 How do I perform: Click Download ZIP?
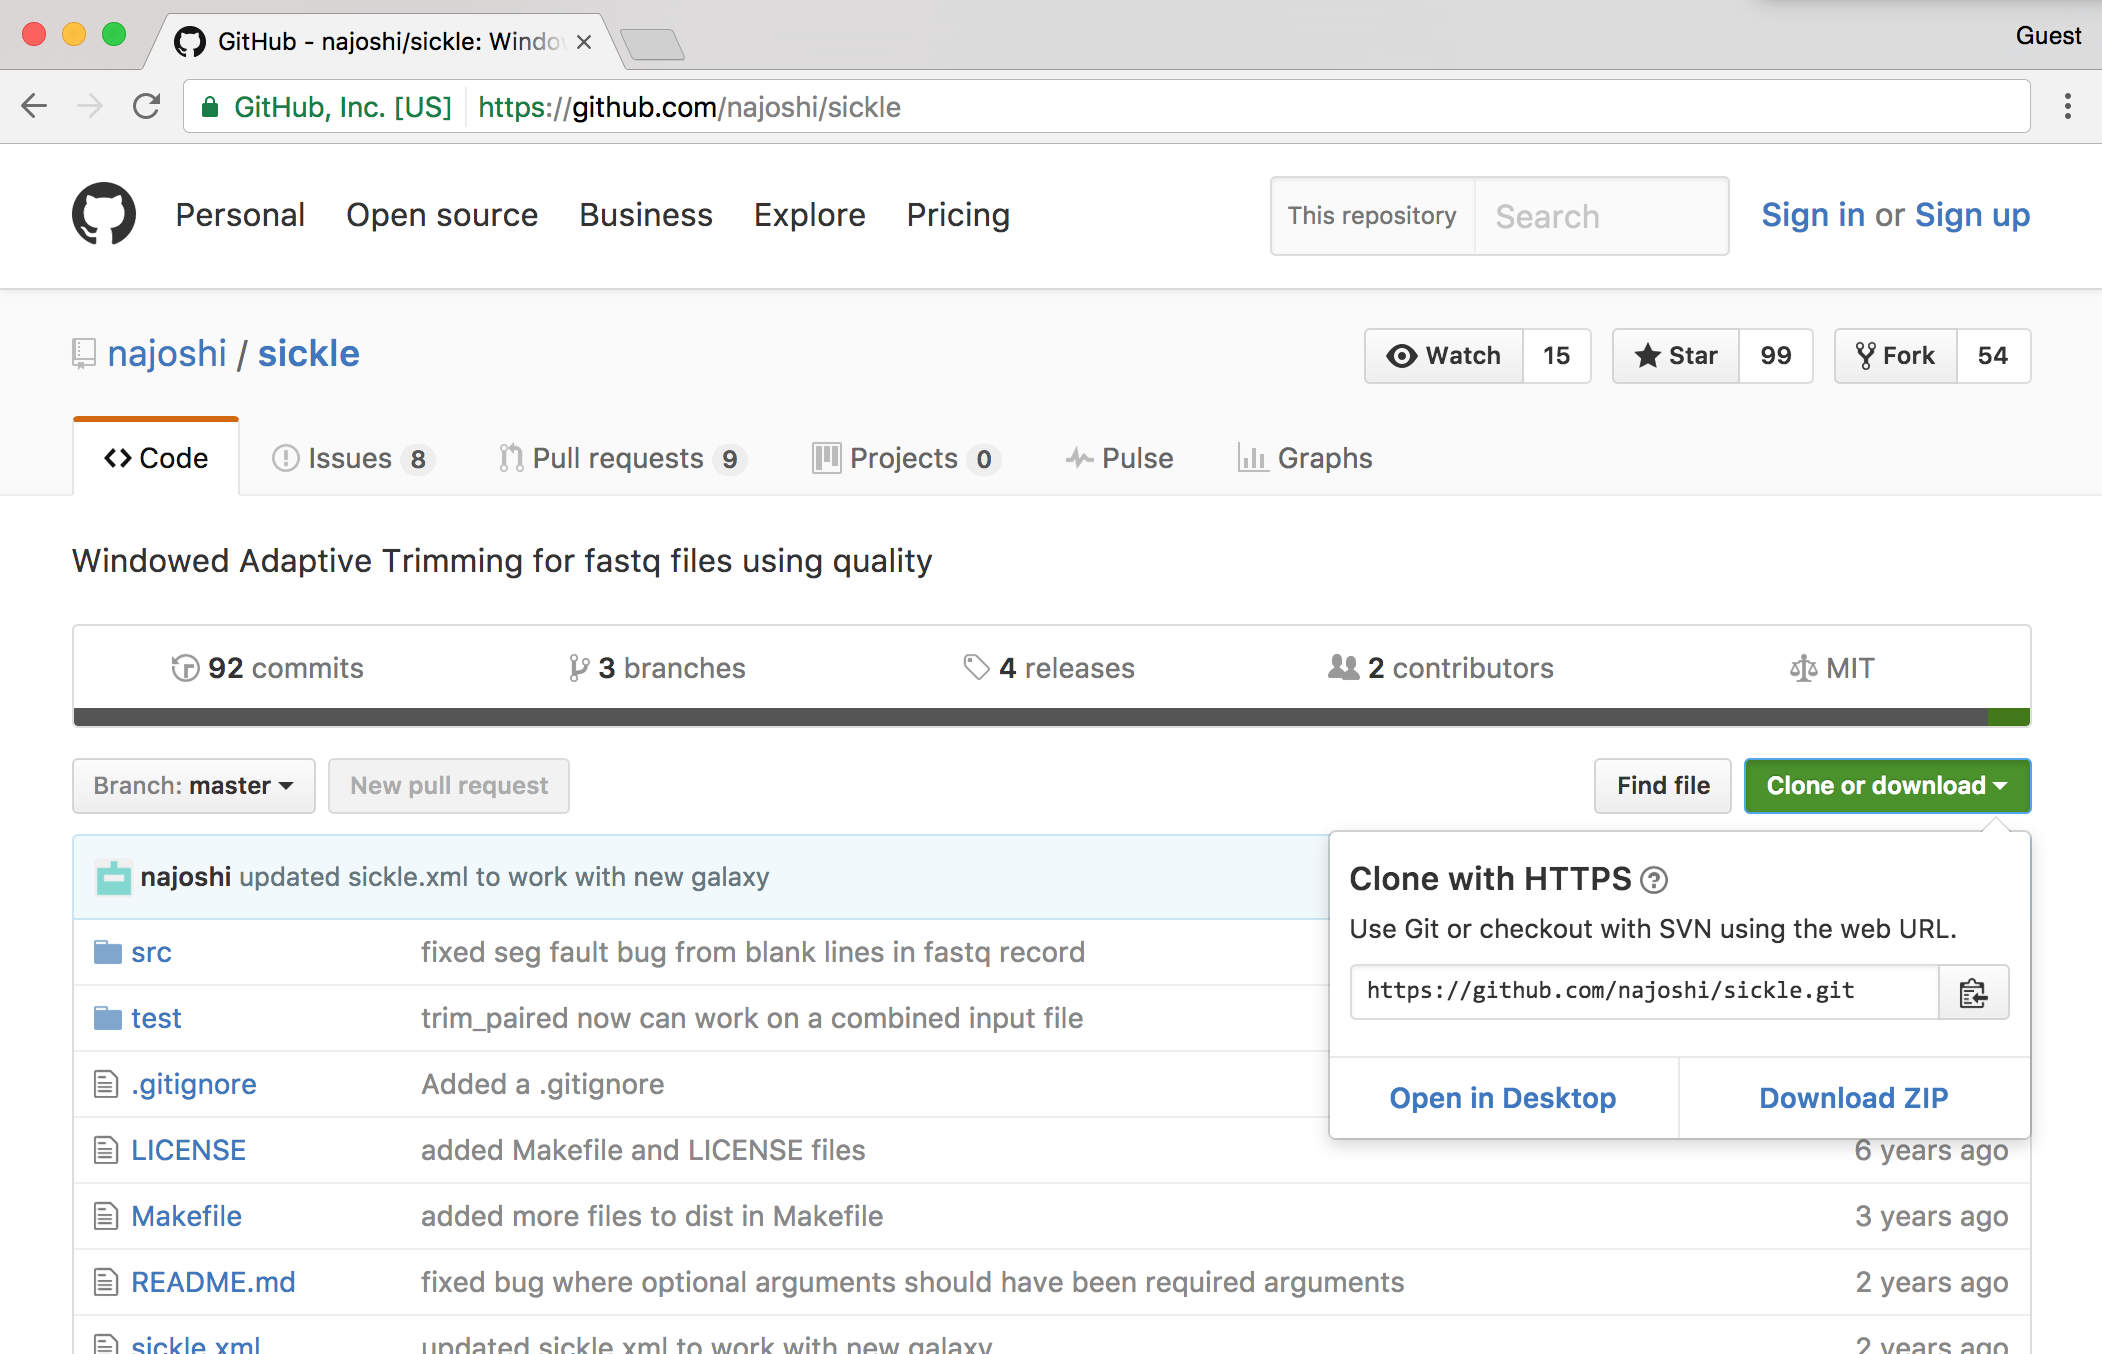(x=1854, y=1098)
